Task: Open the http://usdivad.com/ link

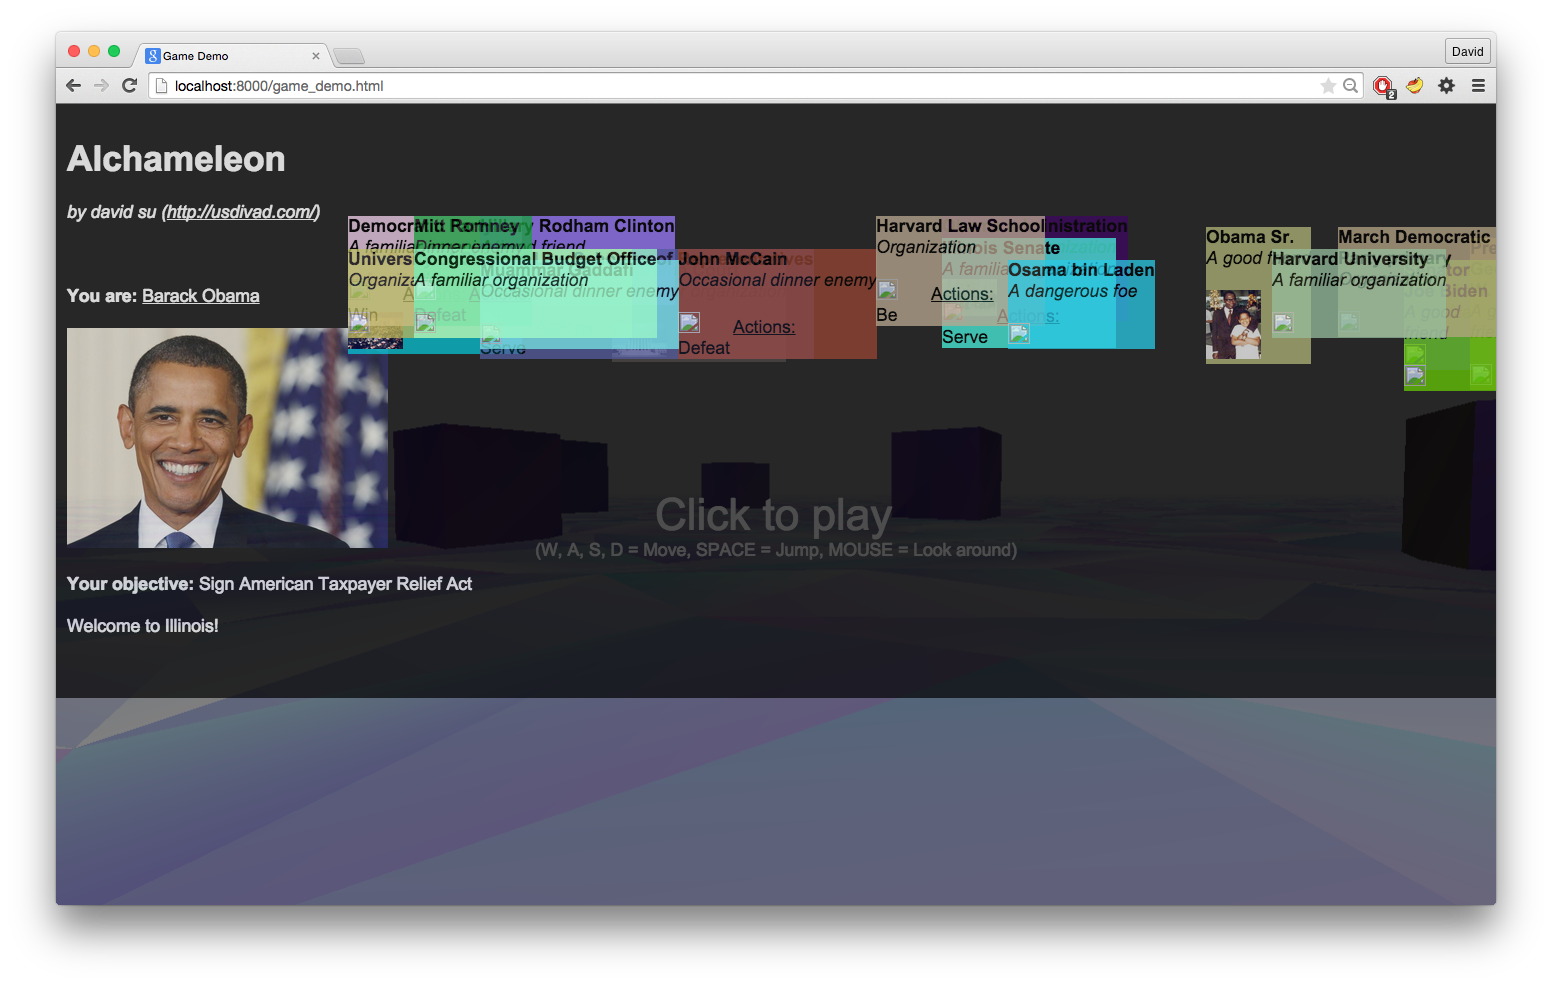Action: tap(241, 212)
